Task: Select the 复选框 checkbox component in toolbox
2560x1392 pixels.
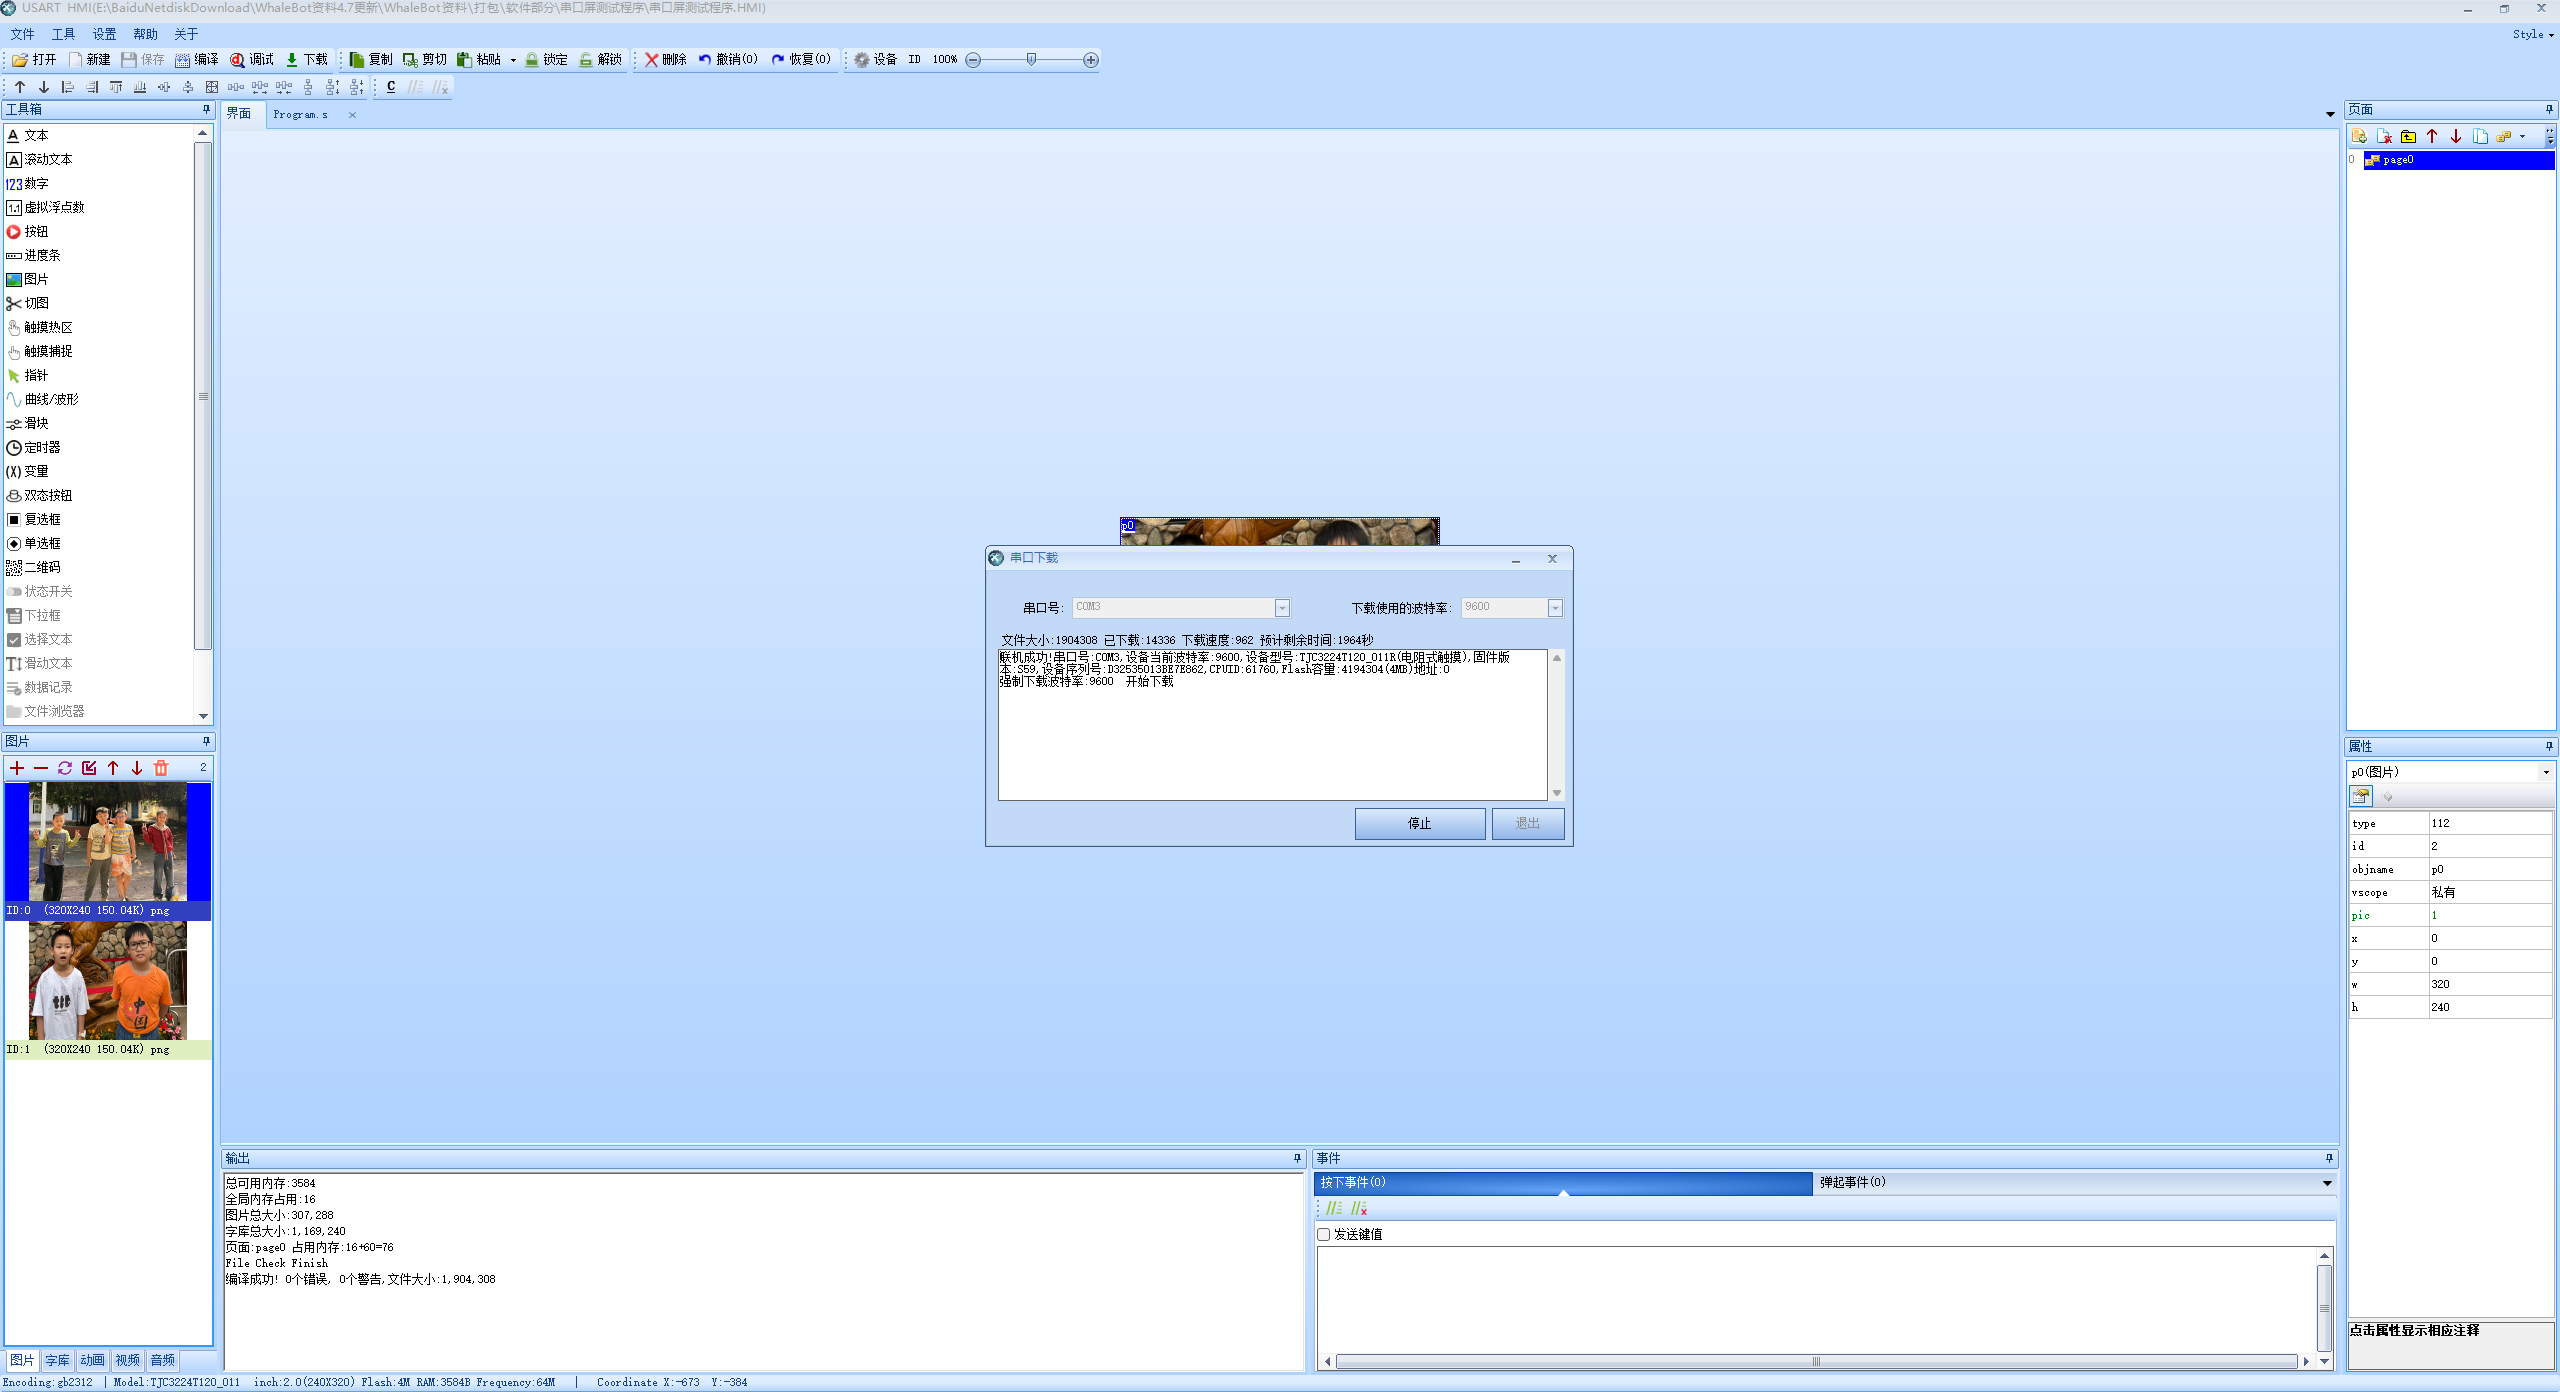Action: click(x=42, y=519)
